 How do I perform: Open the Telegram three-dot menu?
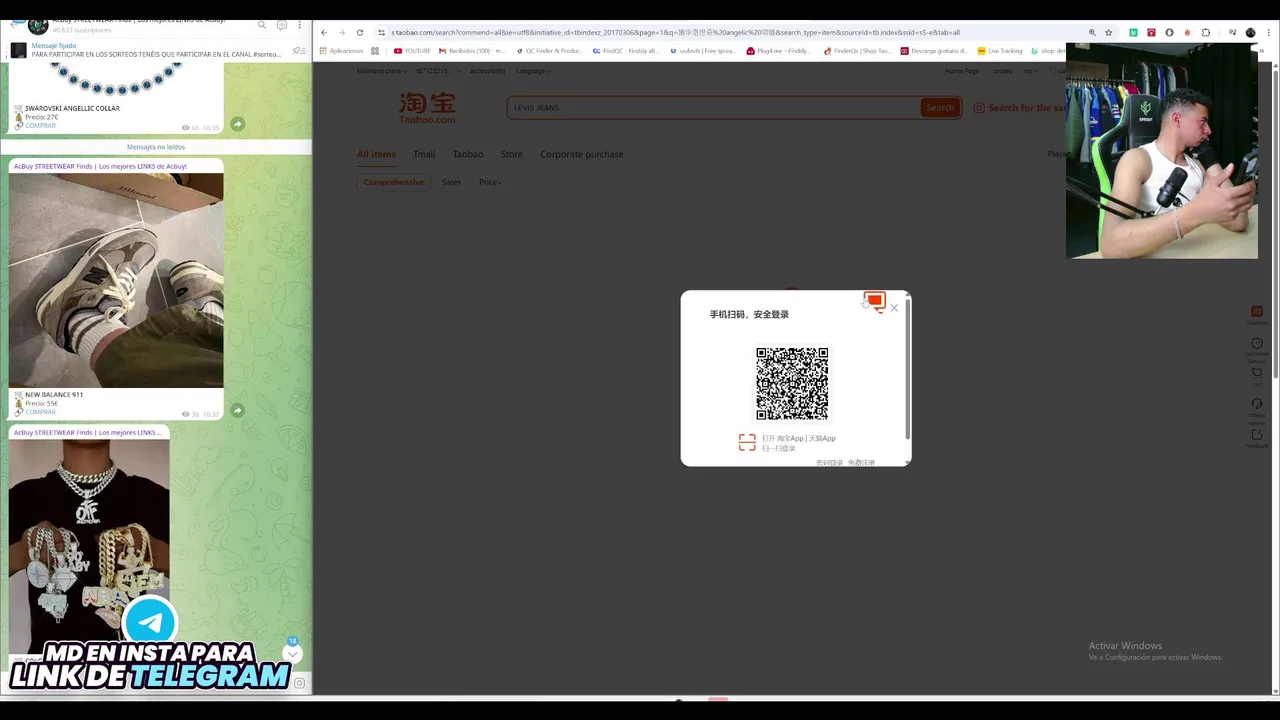299,25
